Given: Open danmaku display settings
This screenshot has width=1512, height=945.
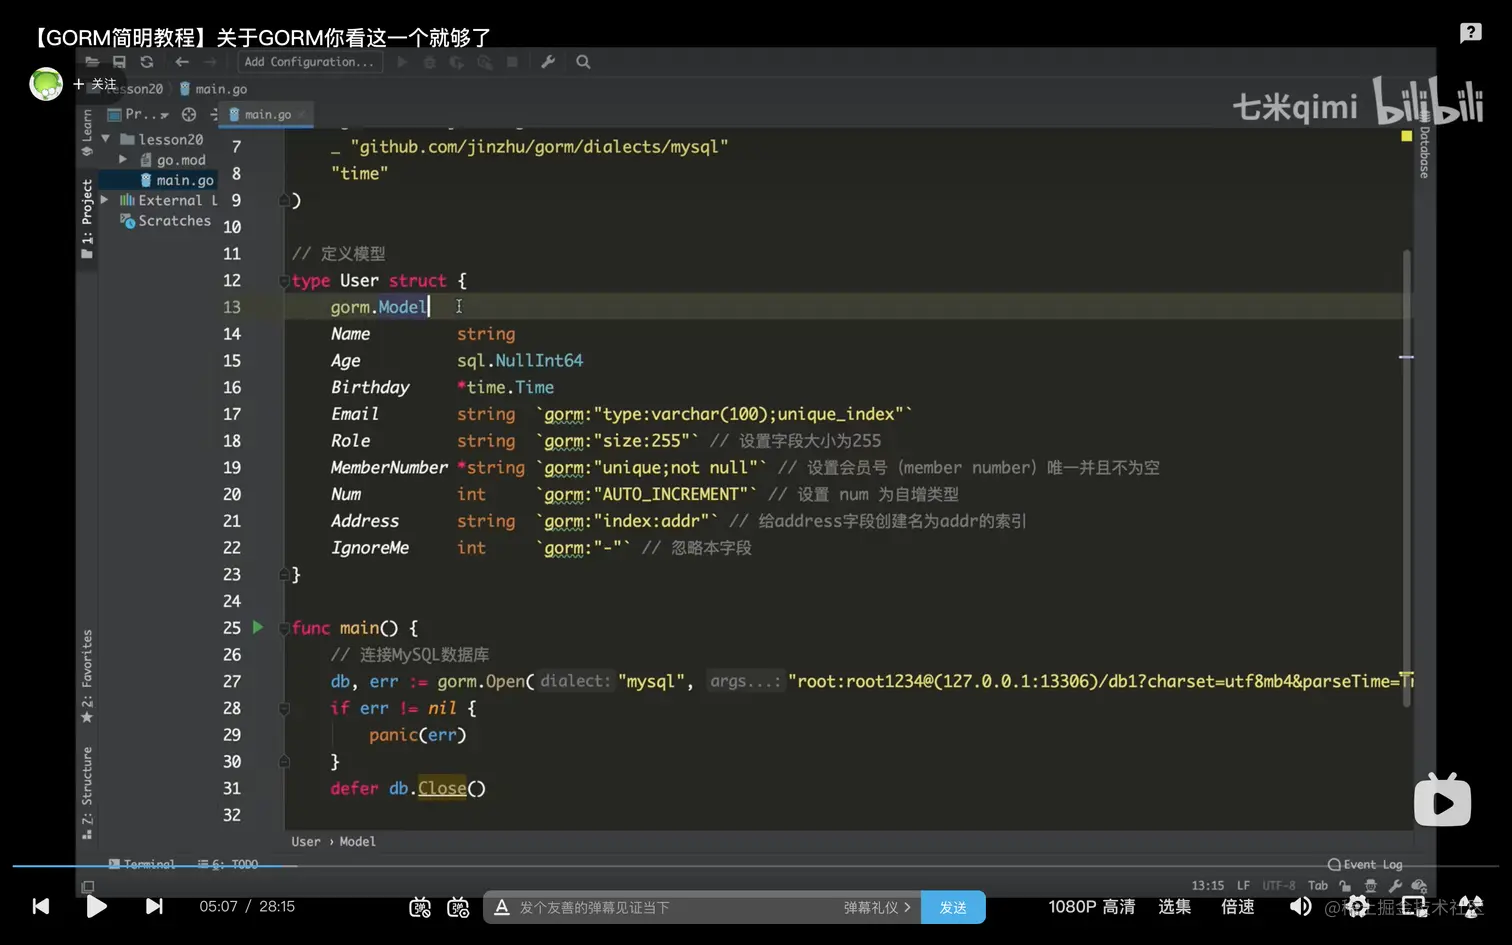Looking at the screenshot, I should pyautogui.click(x=459, y=907).
